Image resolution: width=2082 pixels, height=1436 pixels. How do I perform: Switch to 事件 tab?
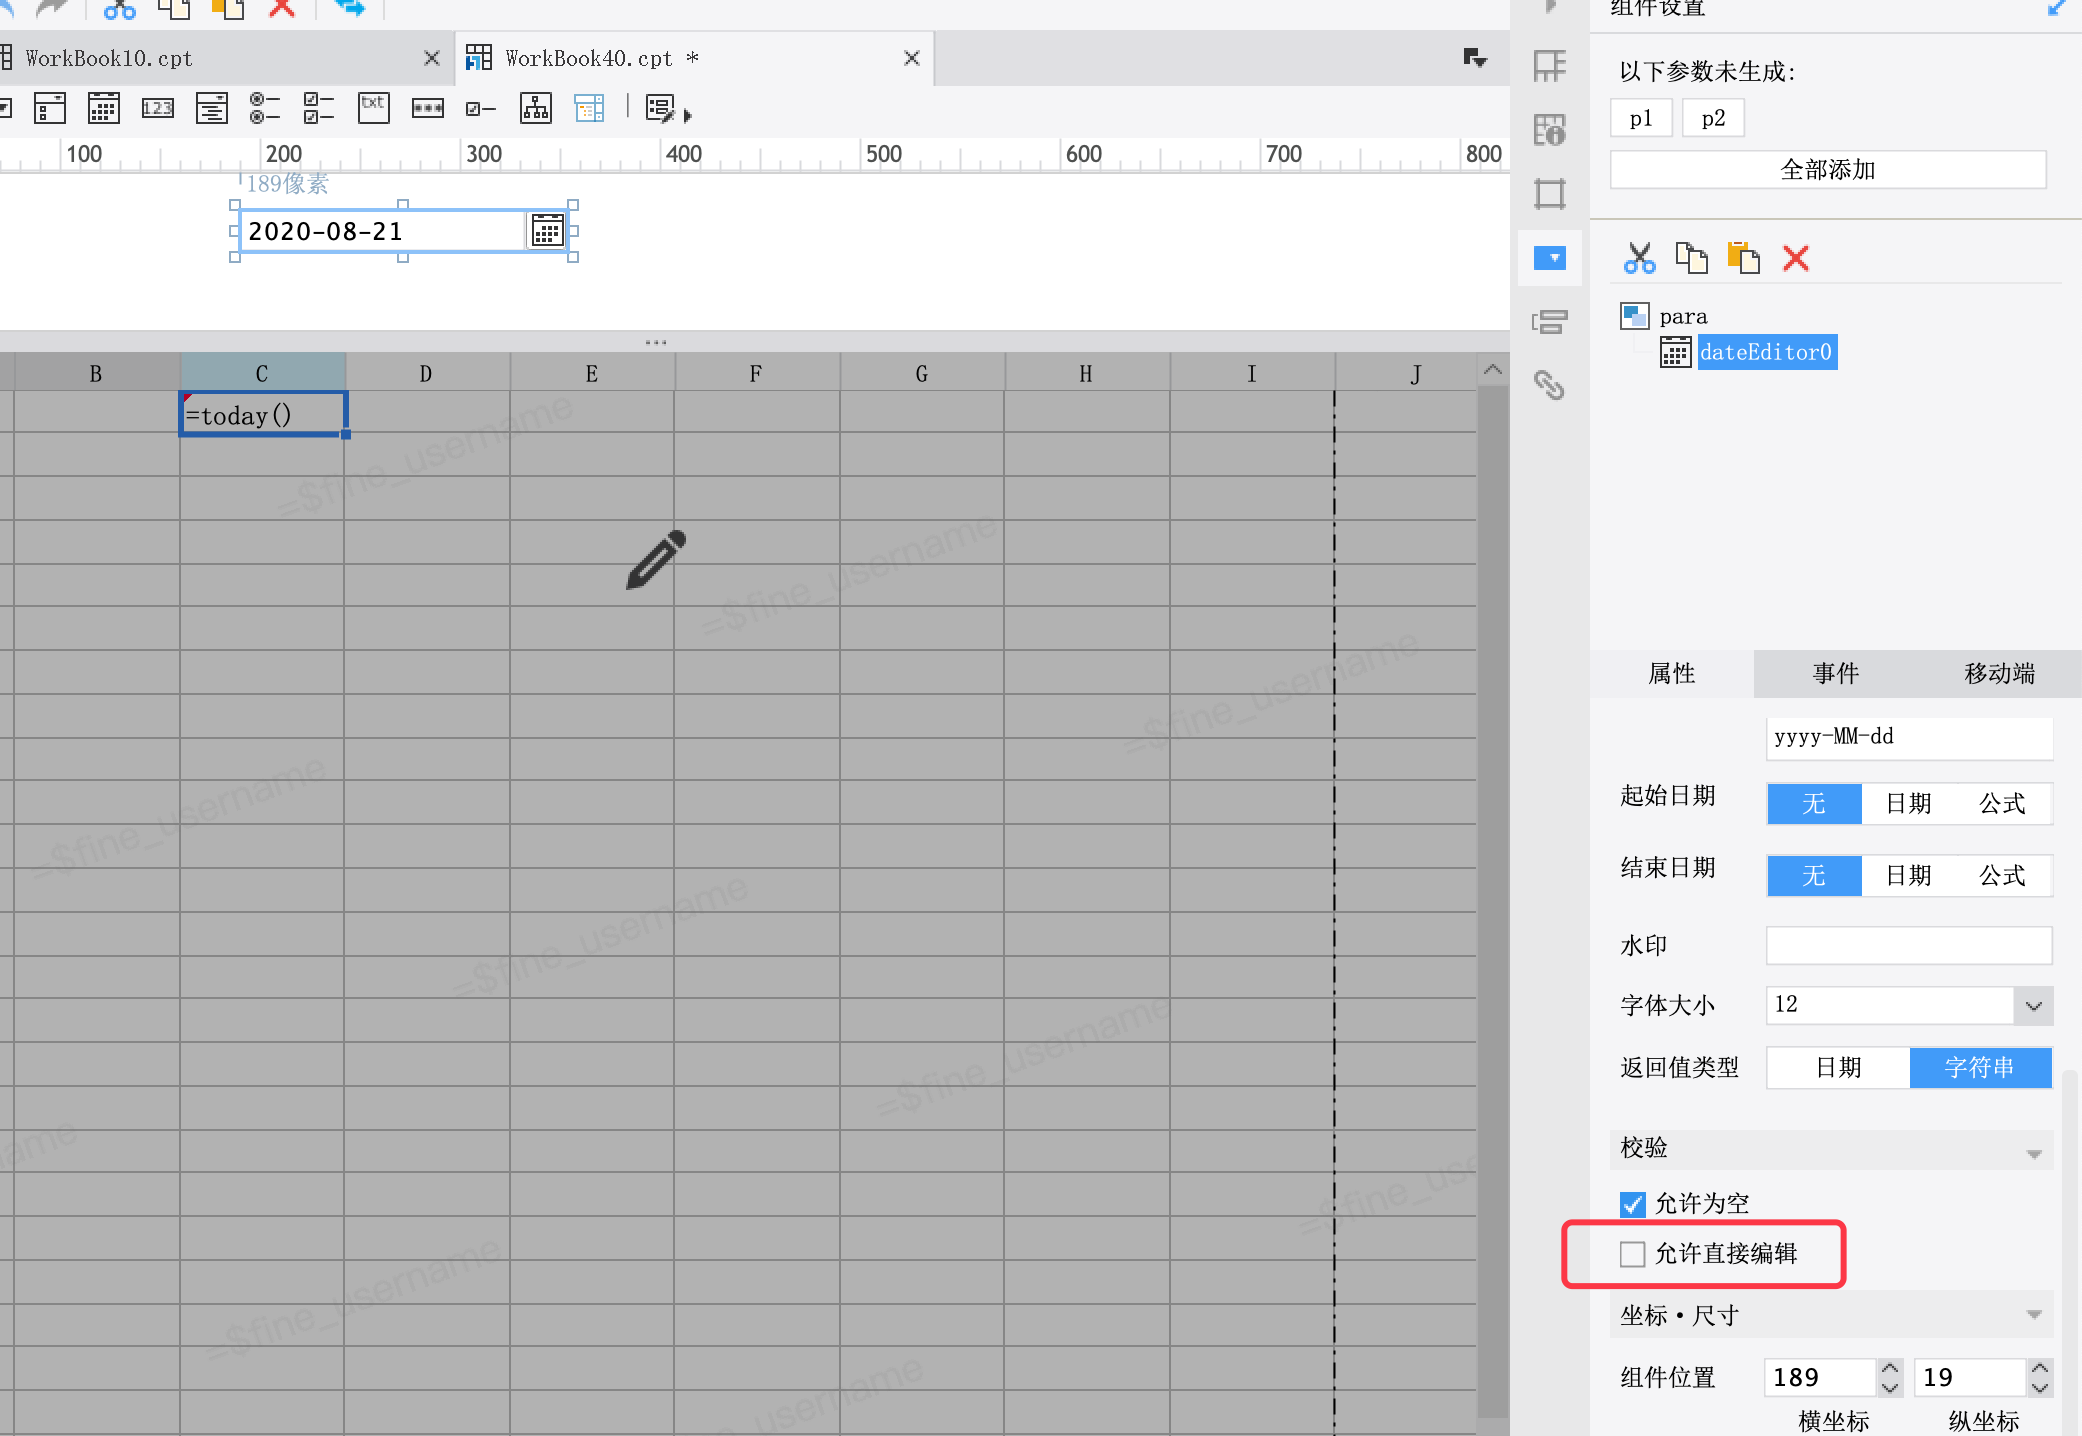click(1835, 674)
